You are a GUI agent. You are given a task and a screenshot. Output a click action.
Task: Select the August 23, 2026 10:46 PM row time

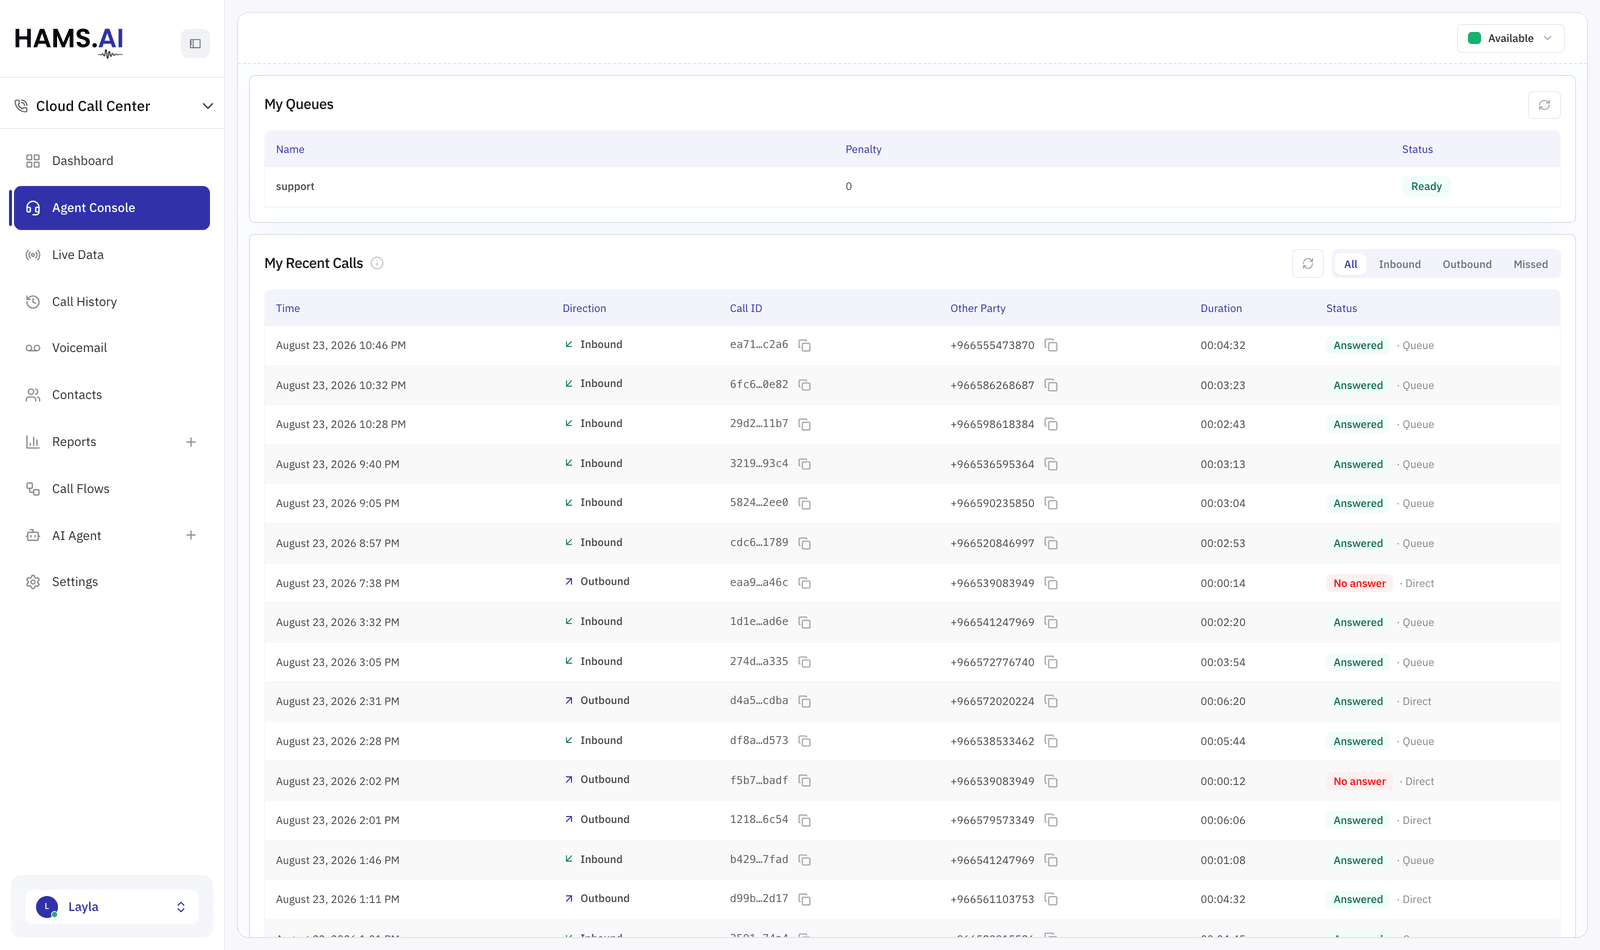(341, 345)
